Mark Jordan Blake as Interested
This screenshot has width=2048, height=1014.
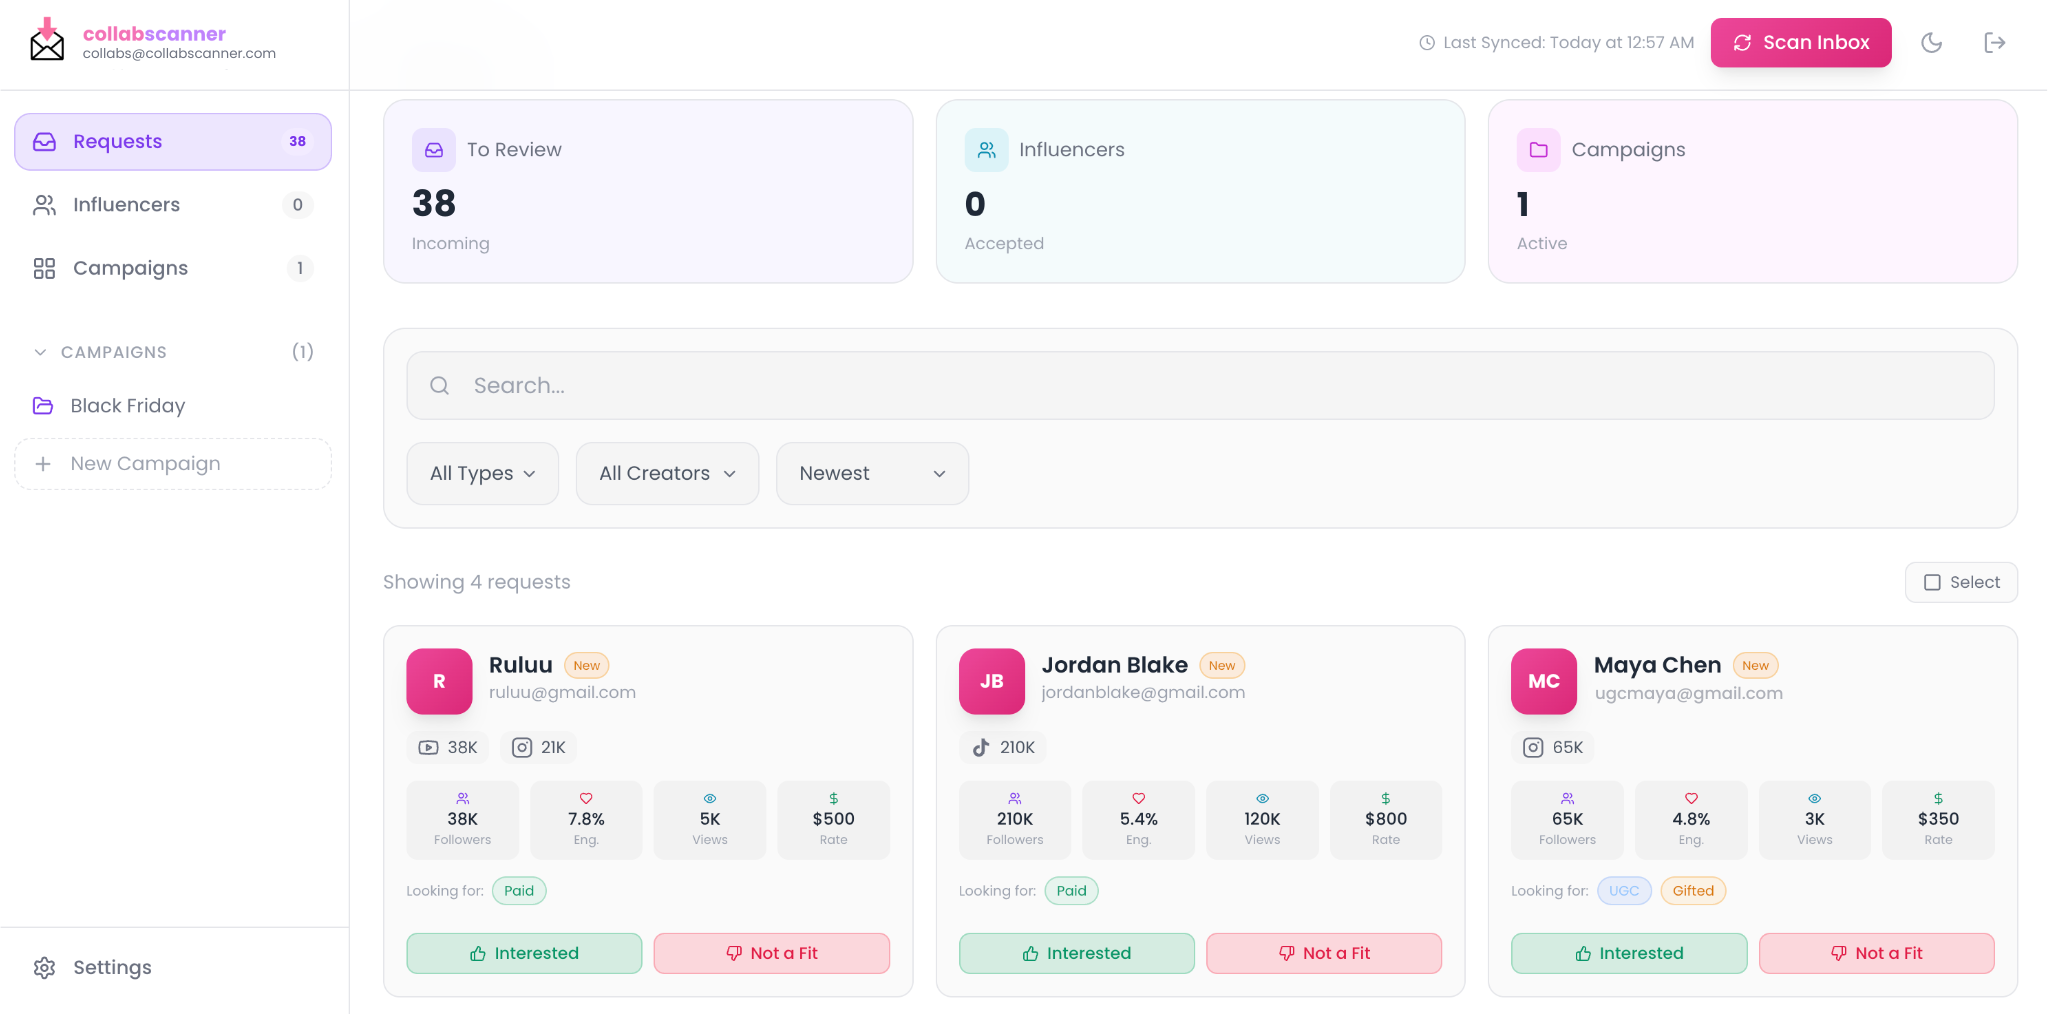pos(1076,953)
